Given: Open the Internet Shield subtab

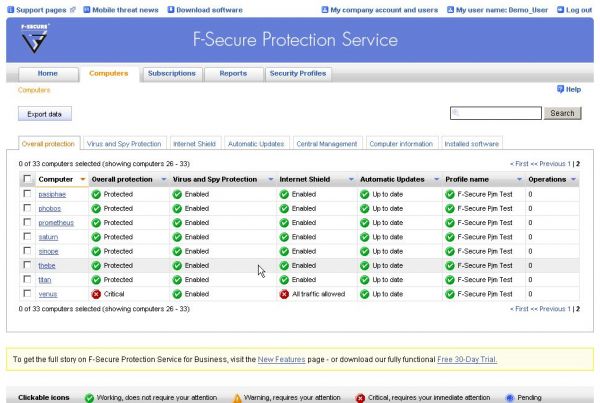Looking at the screenshot, I should (x=194, y=144).
